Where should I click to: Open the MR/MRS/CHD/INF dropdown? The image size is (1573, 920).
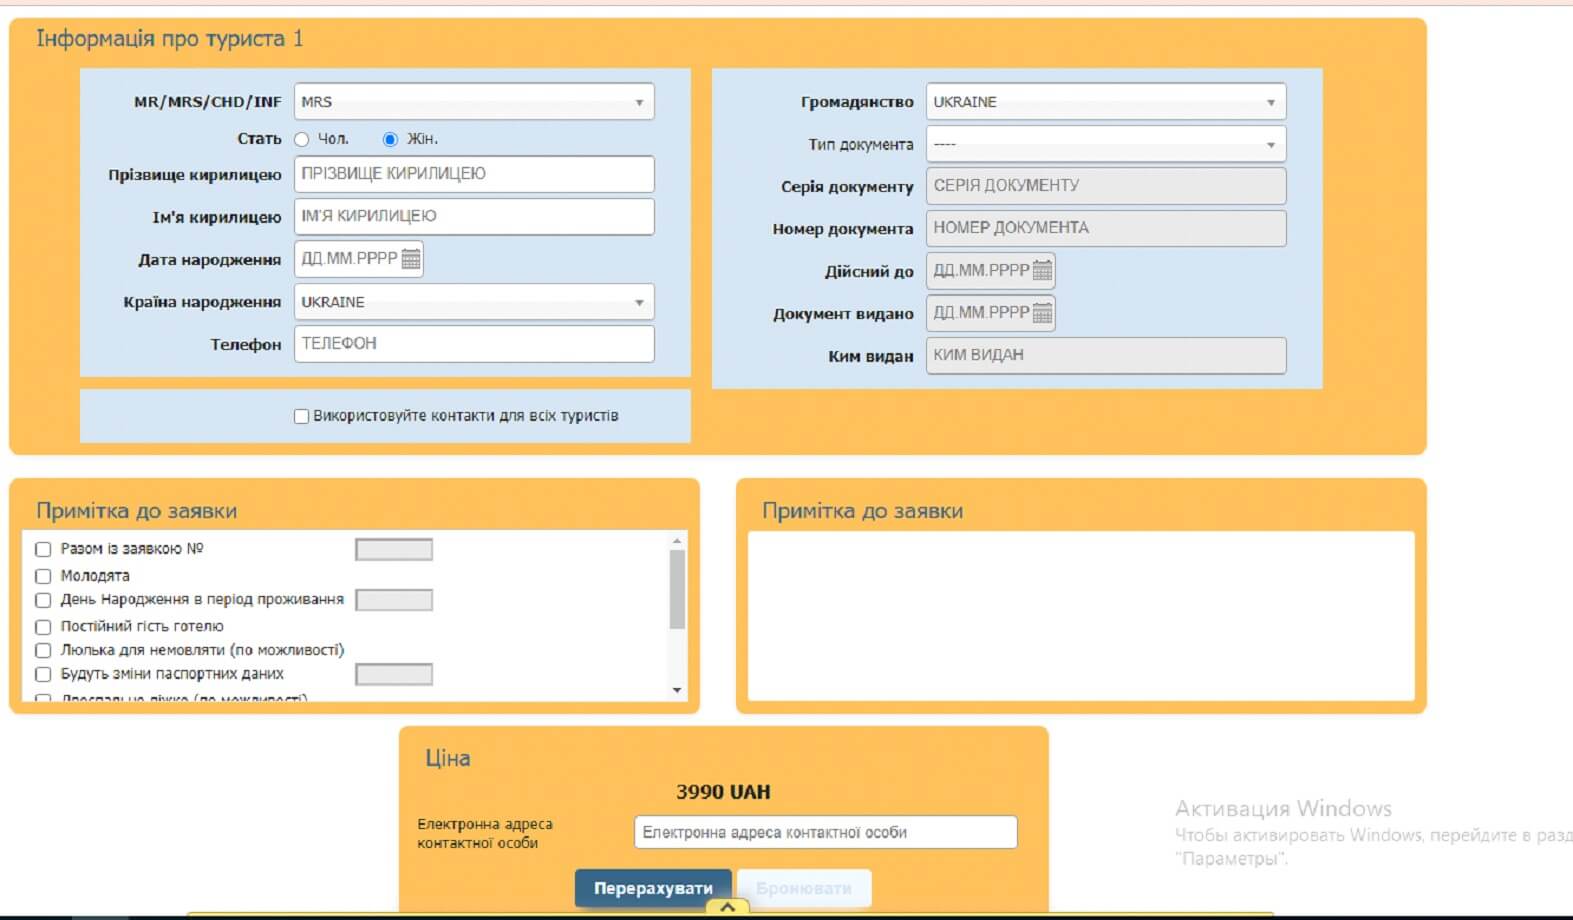pyautogui.click(x=474, y=102)
